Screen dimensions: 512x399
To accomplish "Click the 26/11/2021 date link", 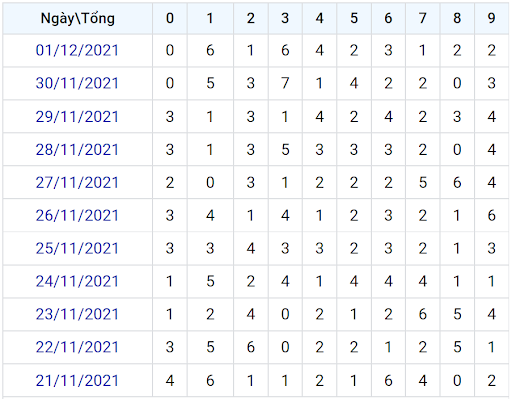I will [77, 216].
